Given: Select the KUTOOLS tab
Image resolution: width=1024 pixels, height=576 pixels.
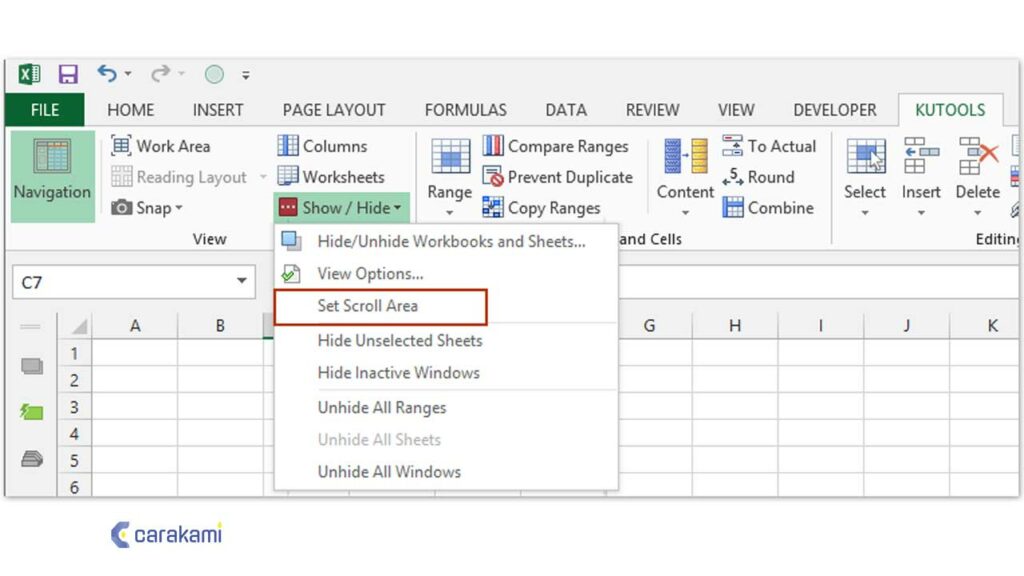Looking at the screenshot, I should pos(950,110).
